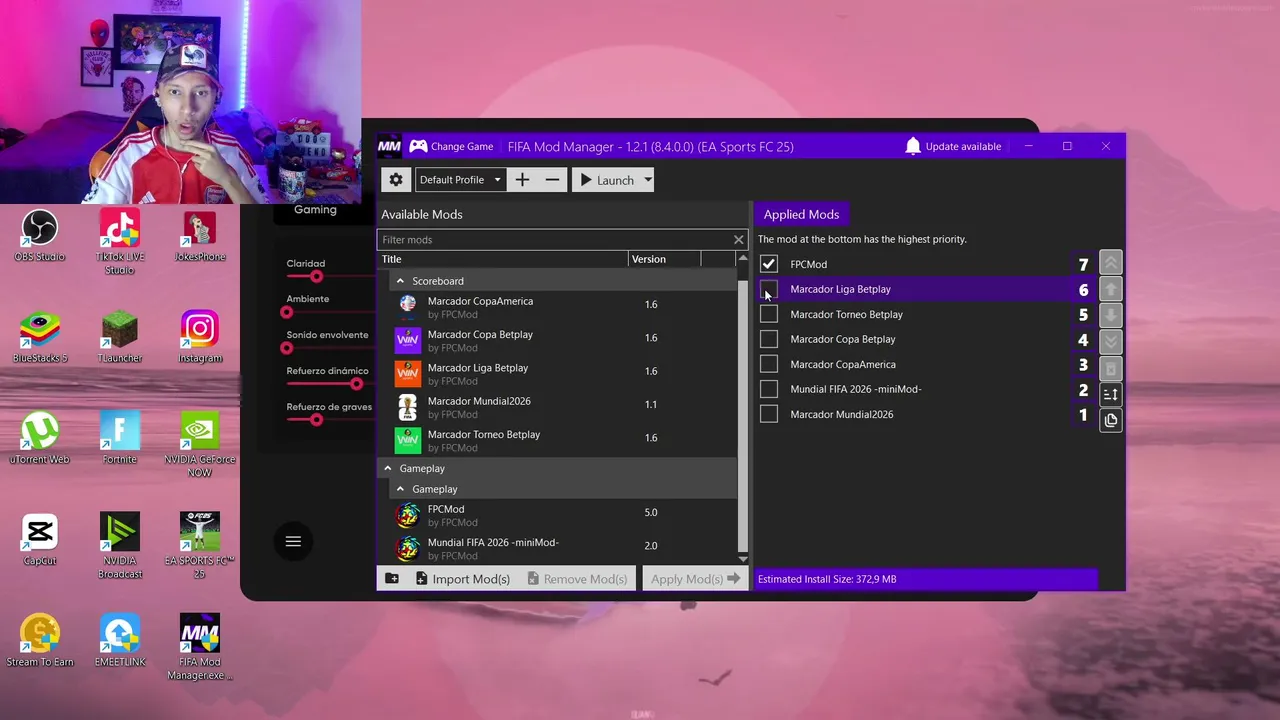1280x720 pixels.
Task: Move selected mod up one position
Action: coord(1110,289)
